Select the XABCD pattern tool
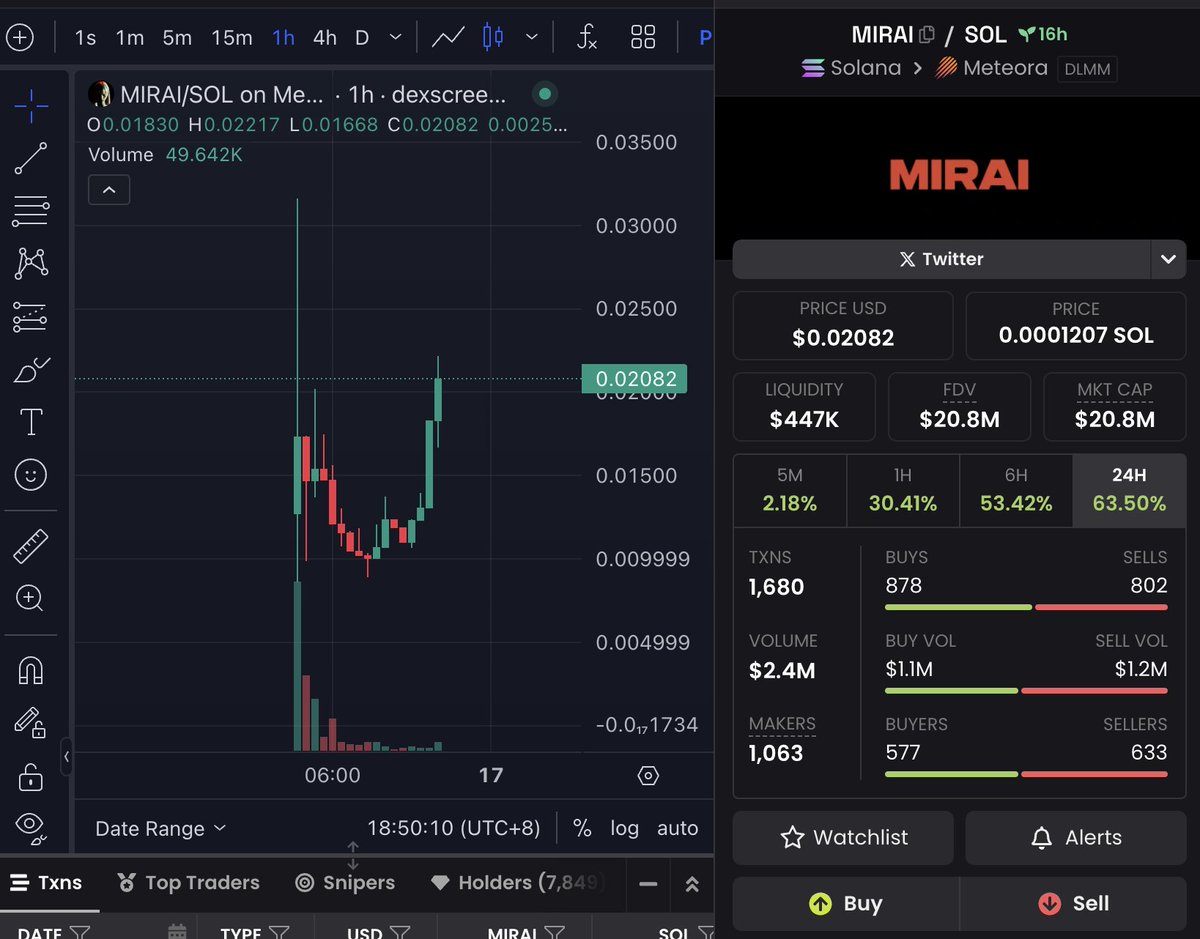This screenshot has width=1200, height=939. (x=31, y=264)
